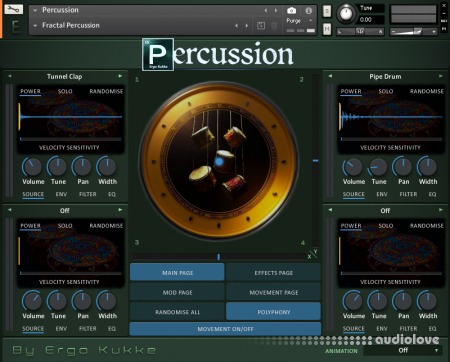Image resolution: width=450 pixels, height=362 pixels.
Task: Click the Tunnel Clap Width knob
Action: [107, 166]
